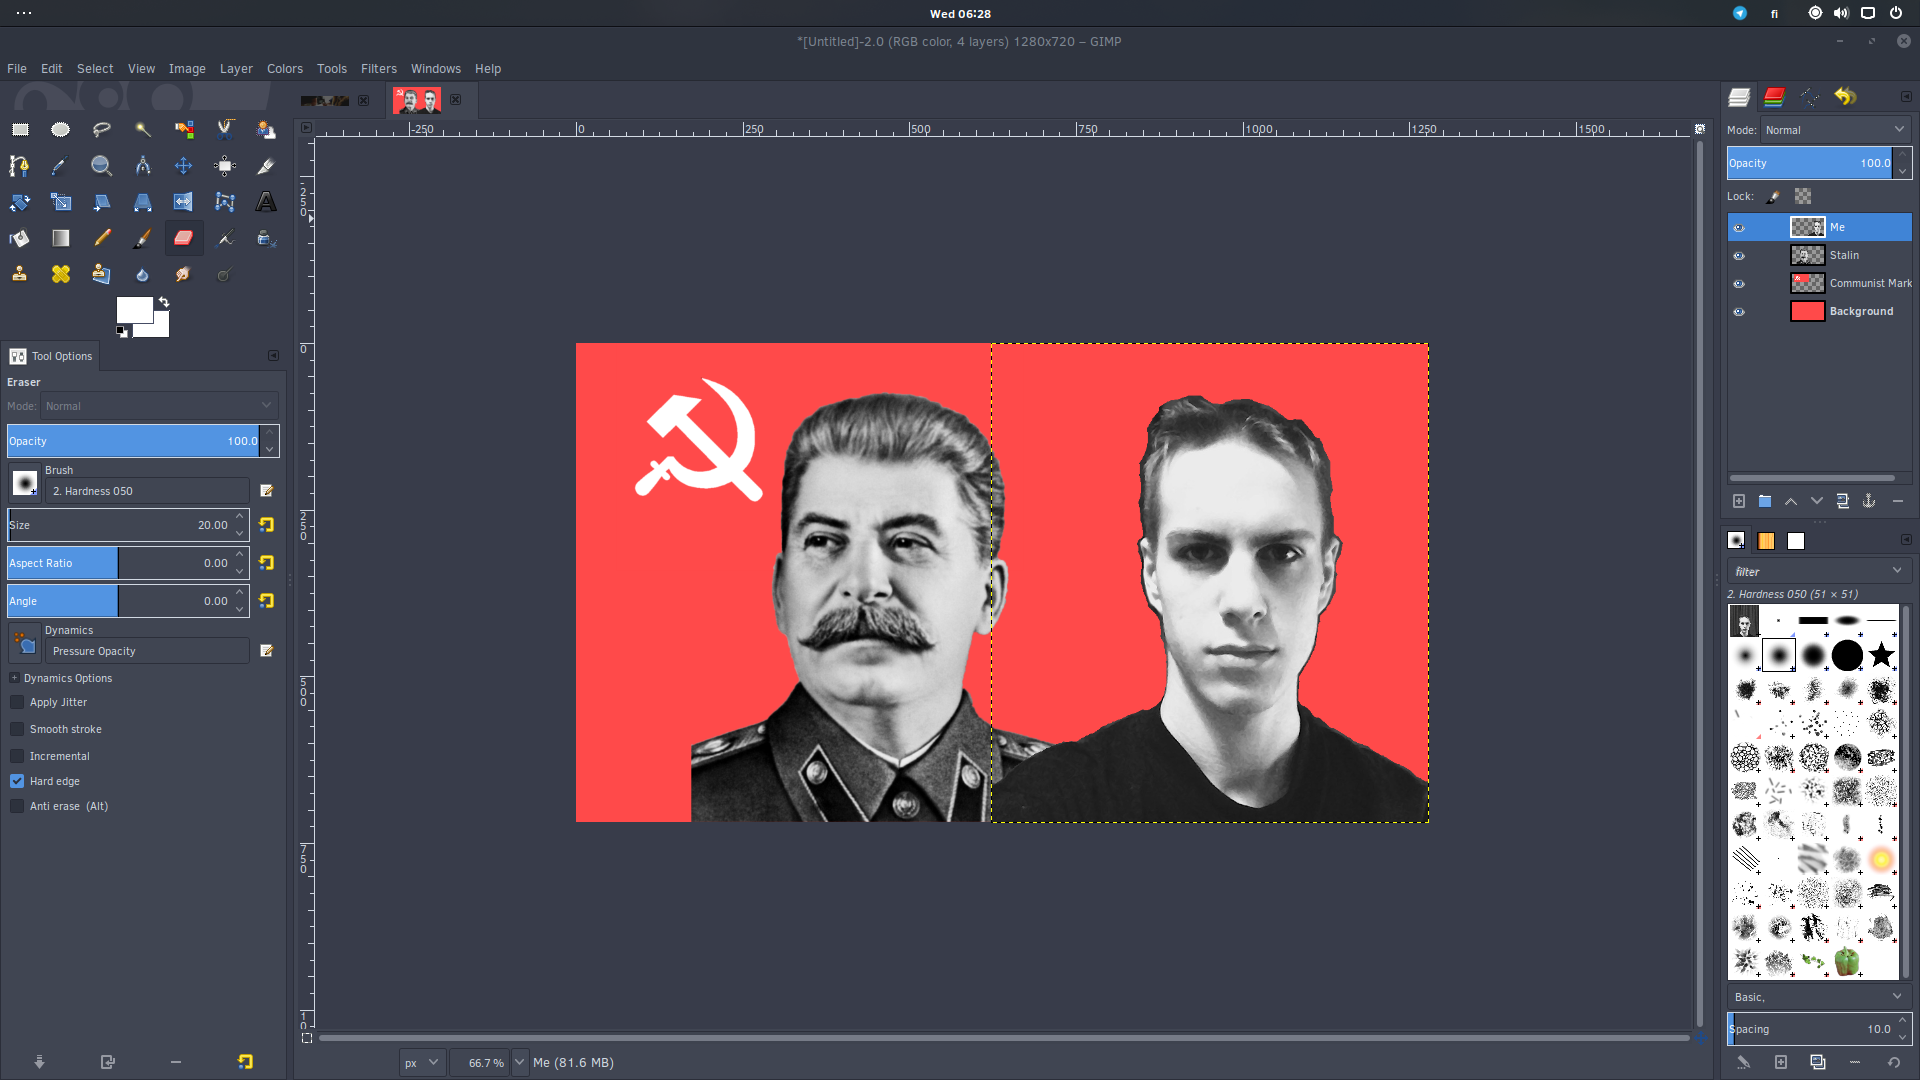The height and width of the screenshot is (1080, 1920).
Task: Open the Layer menu
Action: [236, 69]
